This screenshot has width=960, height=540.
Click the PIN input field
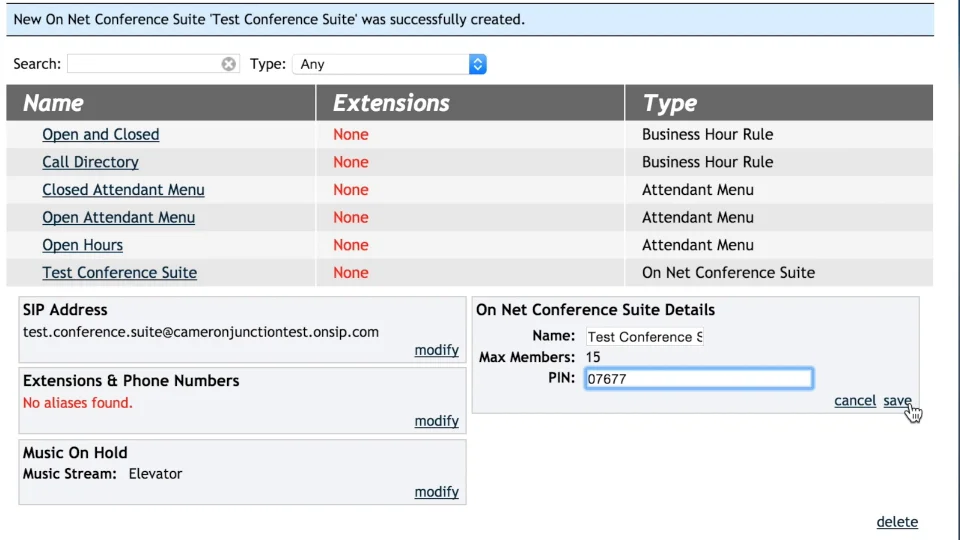pos(698,379)
